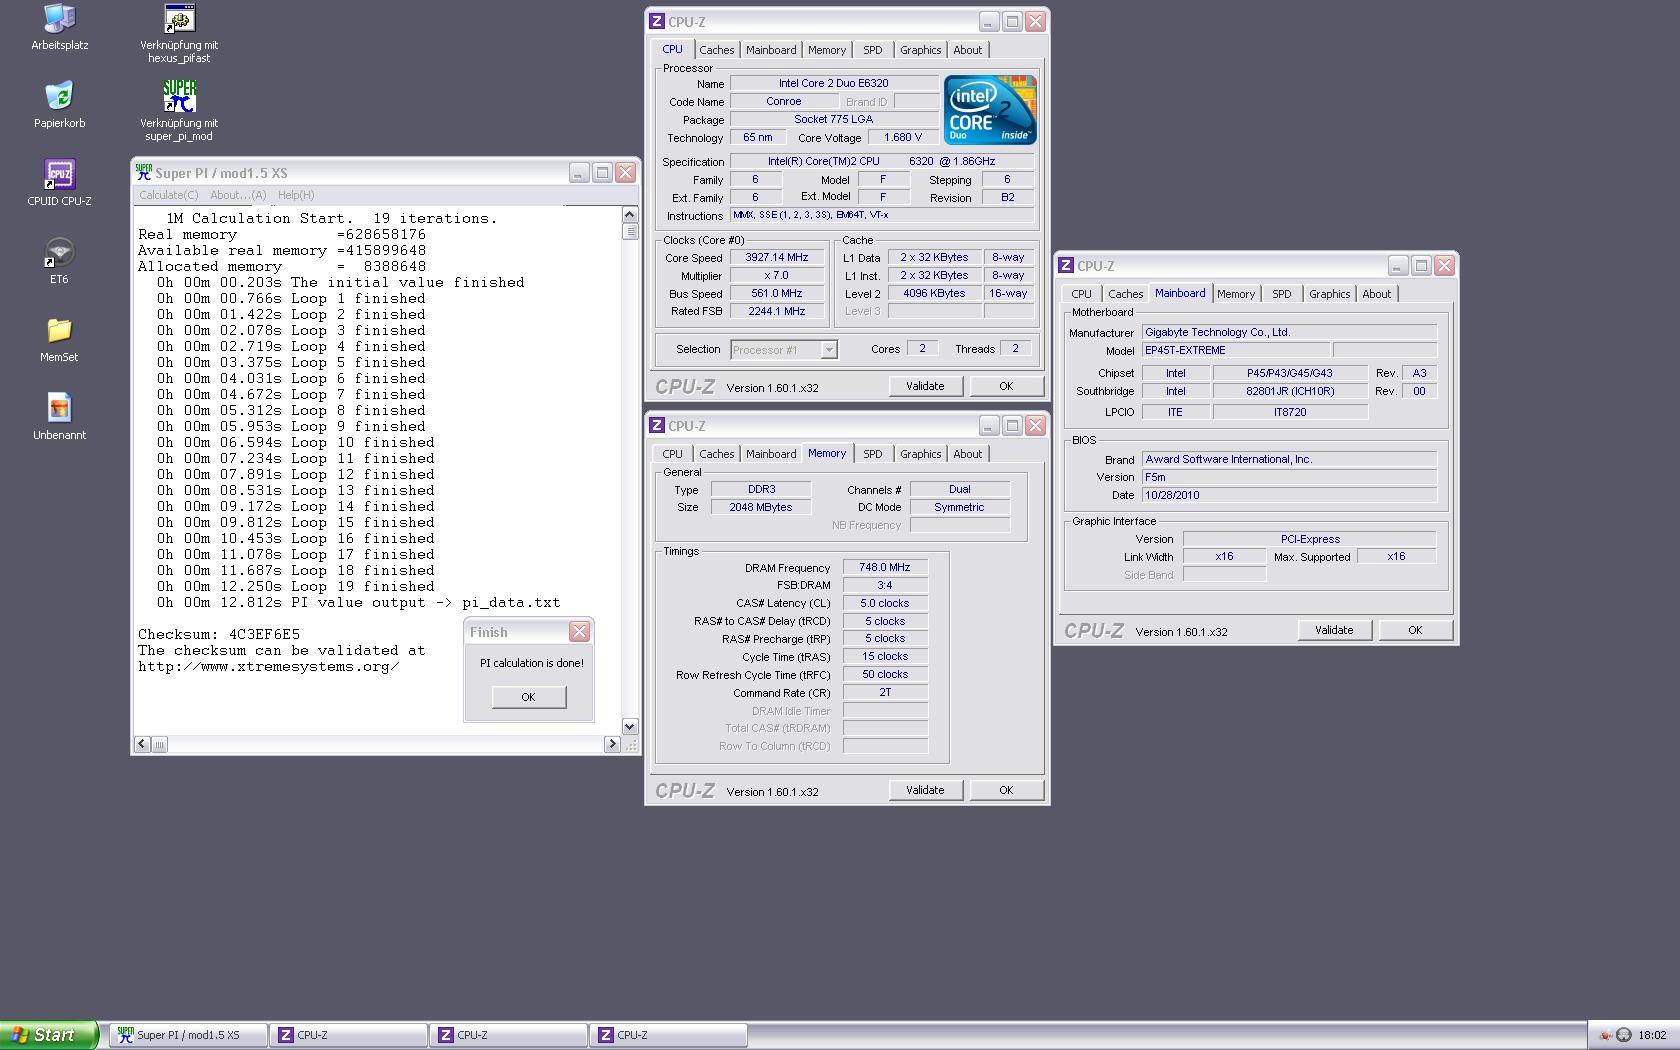Image resolution: width=1680 pixels, height=1050 pixels.
Task: Select the Unbenannt image file icon
Action: coord(59,408)
